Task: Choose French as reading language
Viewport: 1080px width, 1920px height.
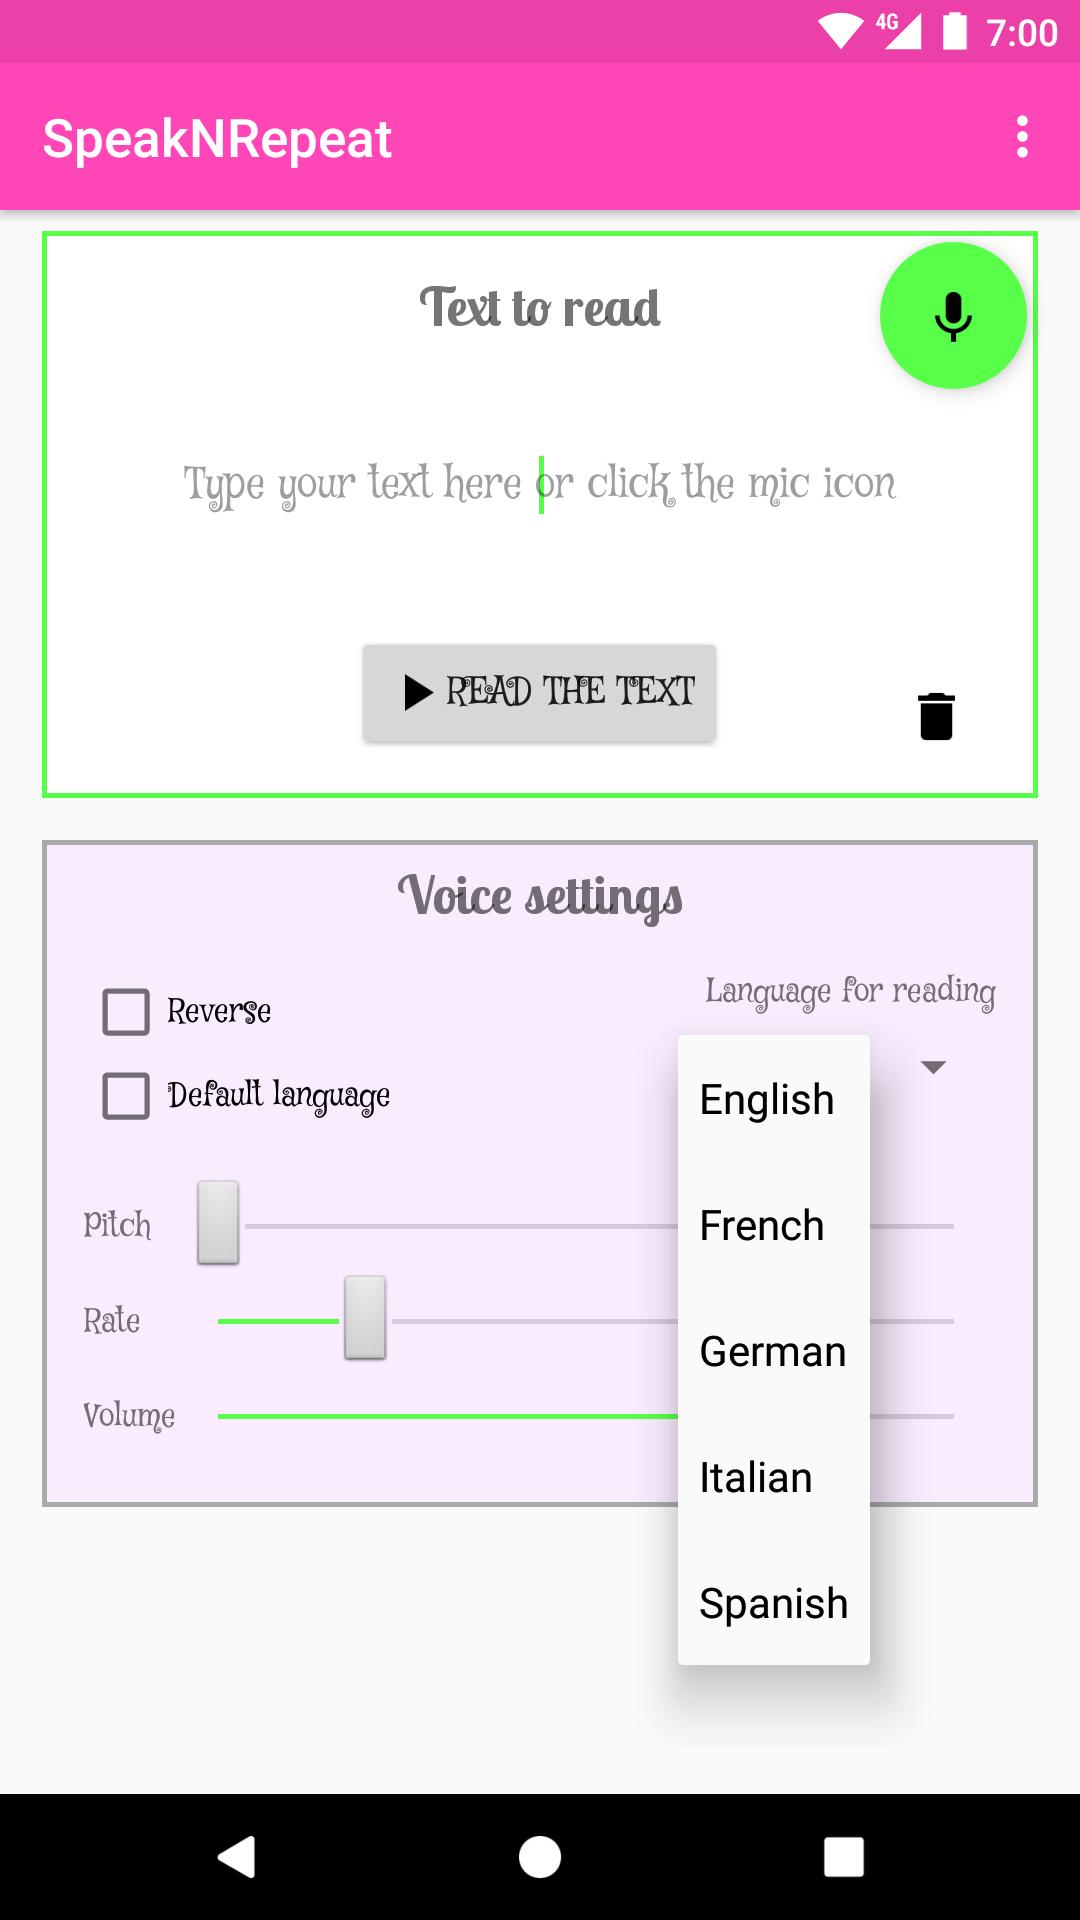Action: [762, 1226]
